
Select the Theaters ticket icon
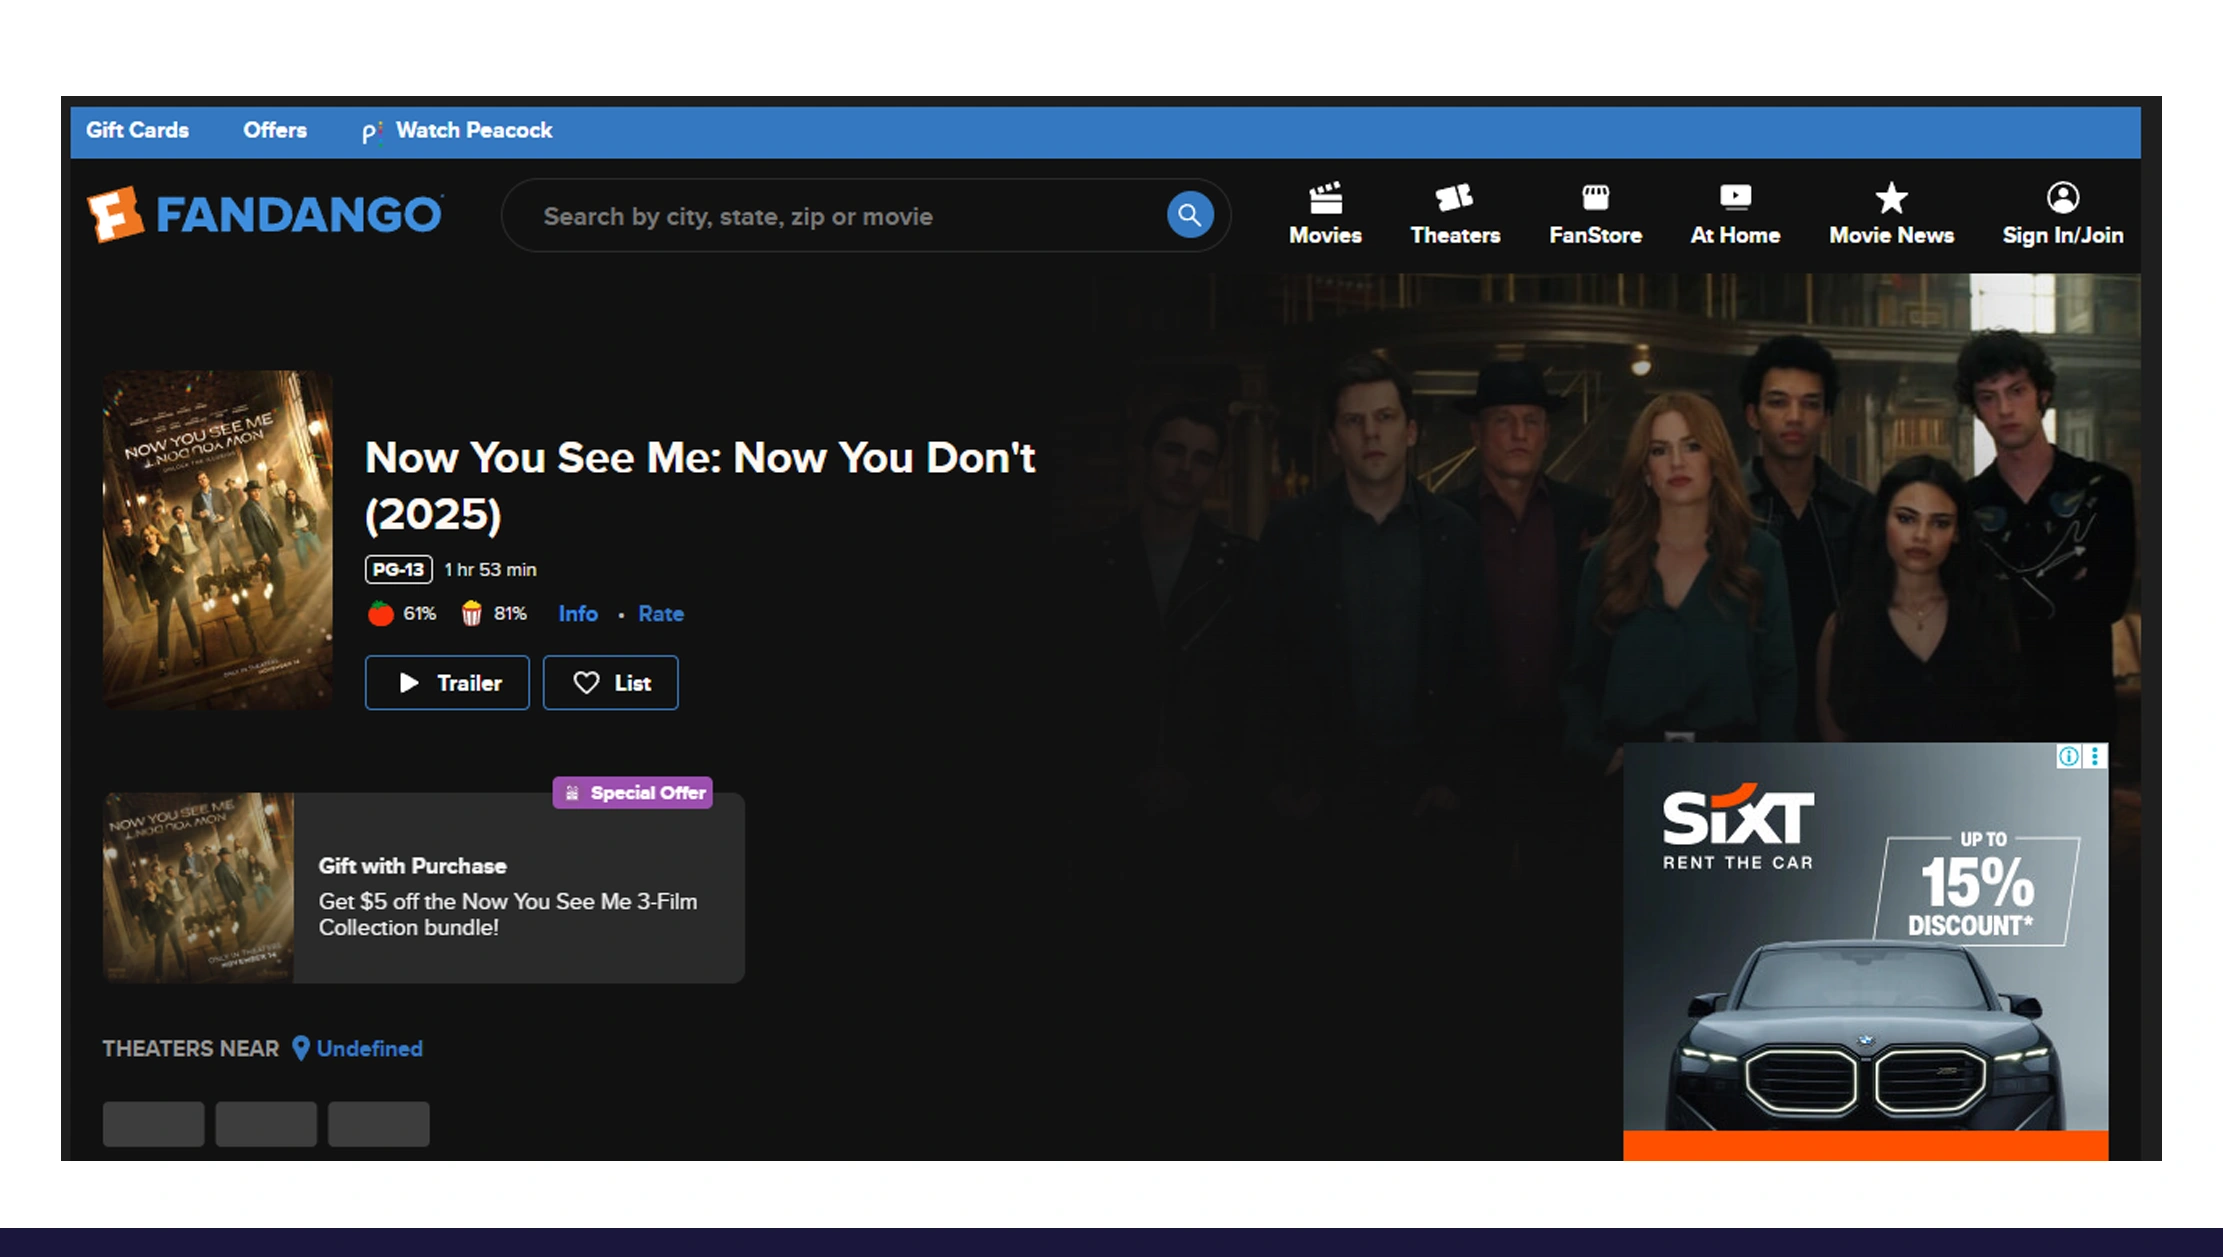[x=1455, y=212]
